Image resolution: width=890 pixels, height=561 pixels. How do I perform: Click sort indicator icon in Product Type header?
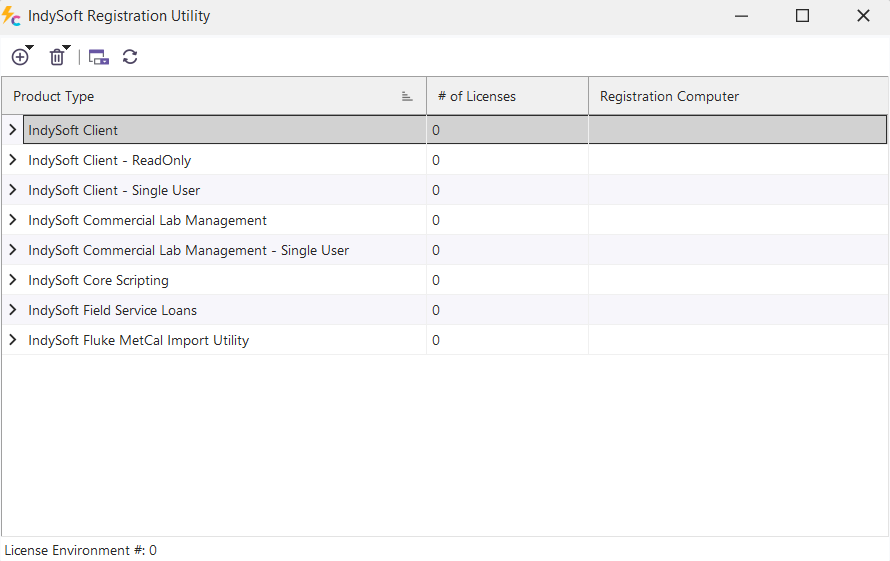[407, 96]
